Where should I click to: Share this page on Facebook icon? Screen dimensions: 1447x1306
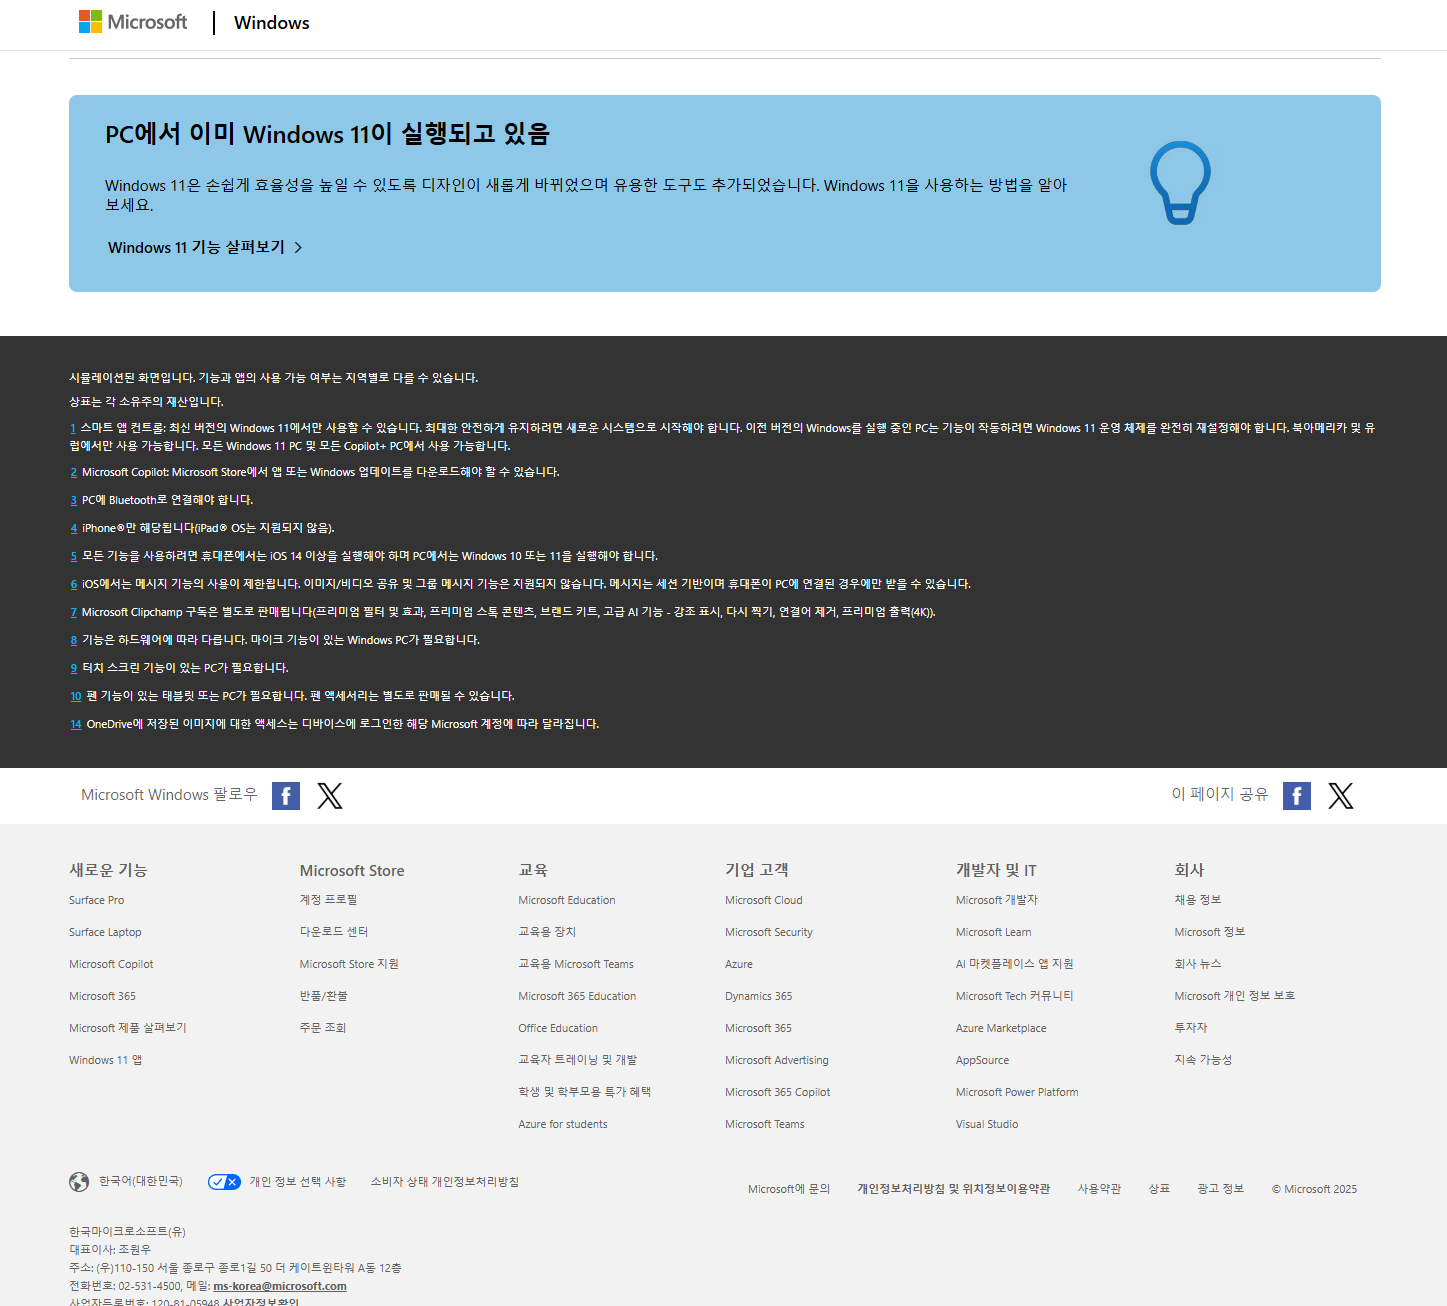click(x=1297, y=796)
